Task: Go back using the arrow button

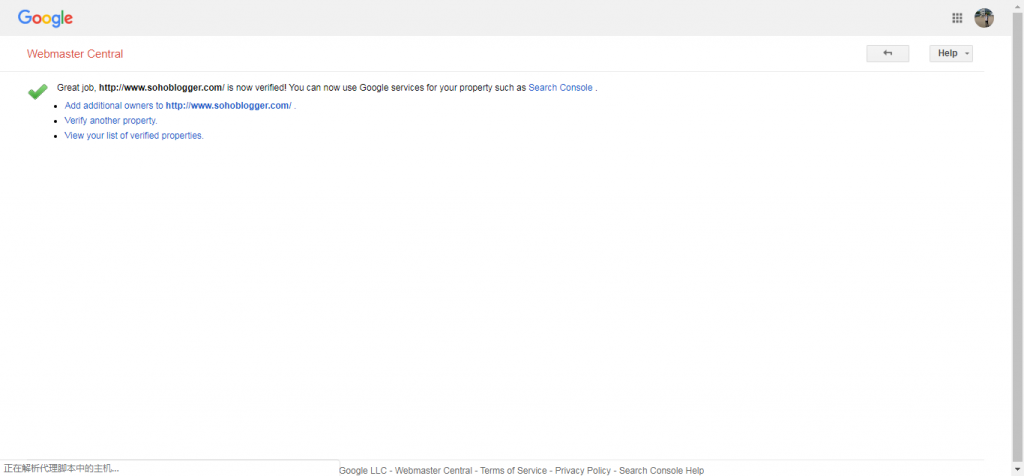Action: tap(887, 53)
